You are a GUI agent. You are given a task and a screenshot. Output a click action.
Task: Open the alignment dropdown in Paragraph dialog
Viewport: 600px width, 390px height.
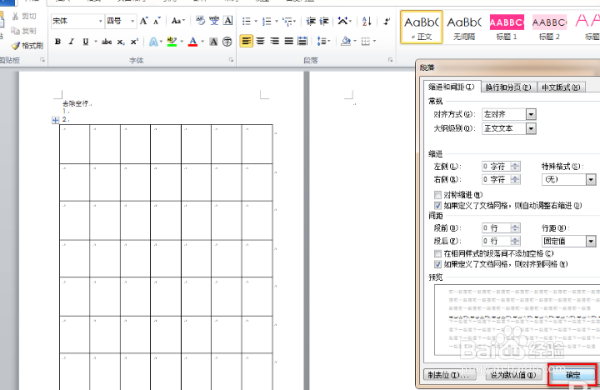click(531, 114)
